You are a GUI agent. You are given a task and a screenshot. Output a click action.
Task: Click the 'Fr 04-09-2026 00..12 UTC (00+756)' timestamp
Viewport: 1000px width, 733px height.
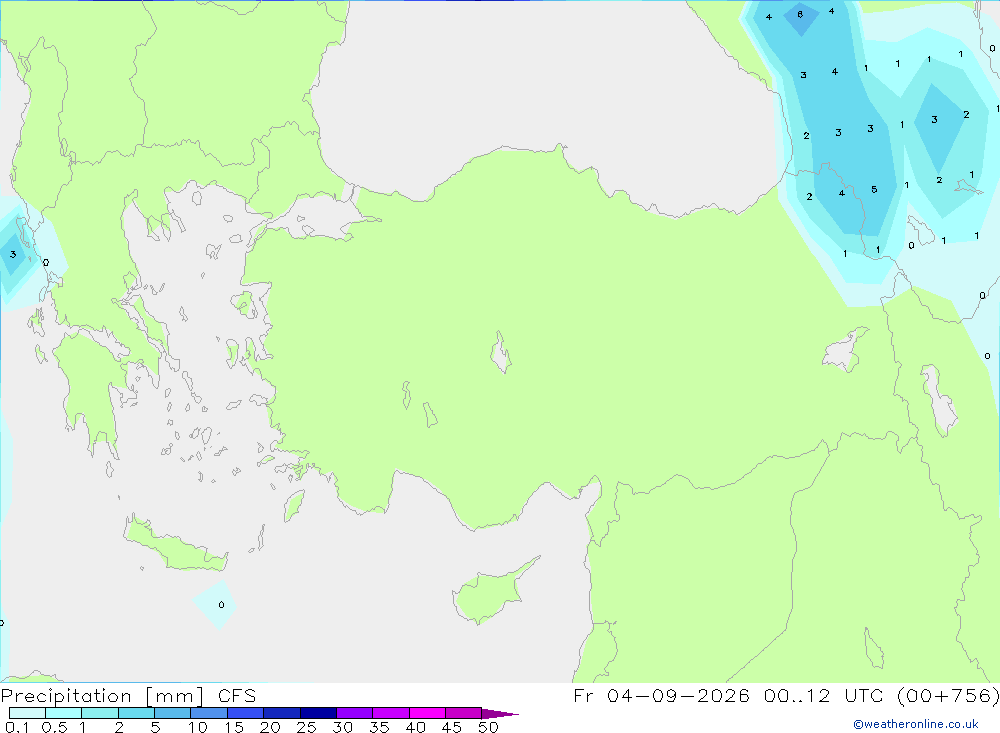click(x=786, y=696)
